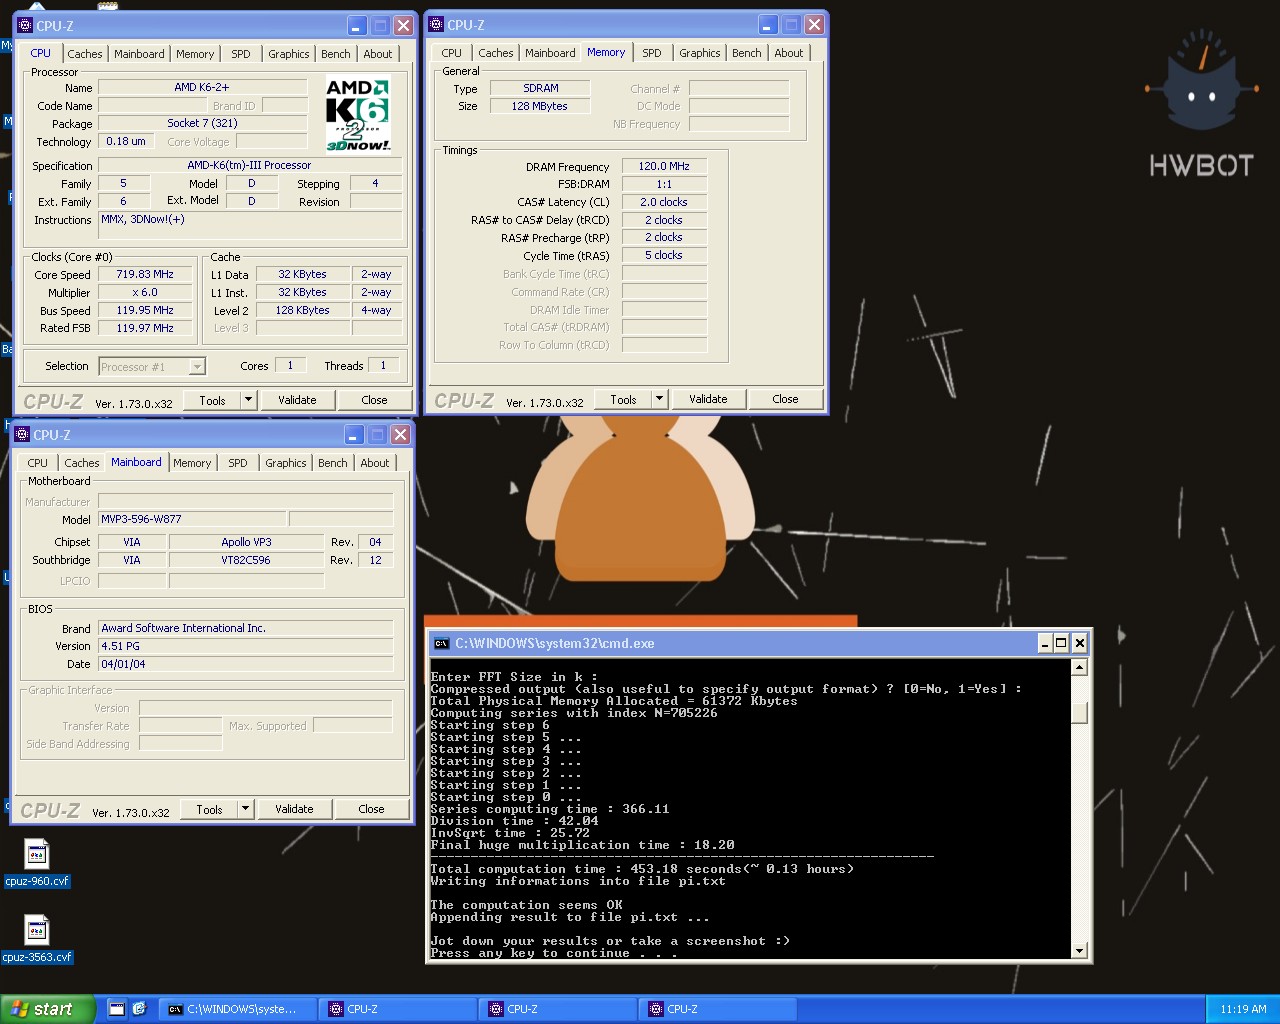1280x1024 pixels.
Task: Click the cmd.exe window title bar icon
Action: pyautogui.click(x=441, y=643)
